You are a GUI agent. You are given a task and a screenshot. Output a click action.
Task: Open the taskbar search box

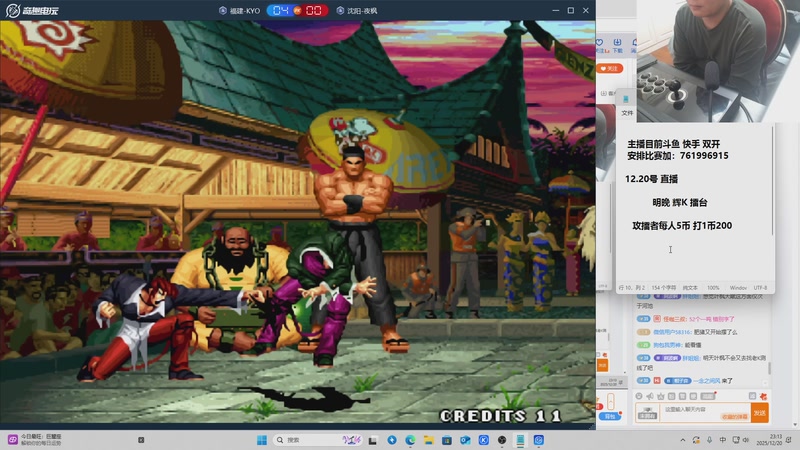318,440
